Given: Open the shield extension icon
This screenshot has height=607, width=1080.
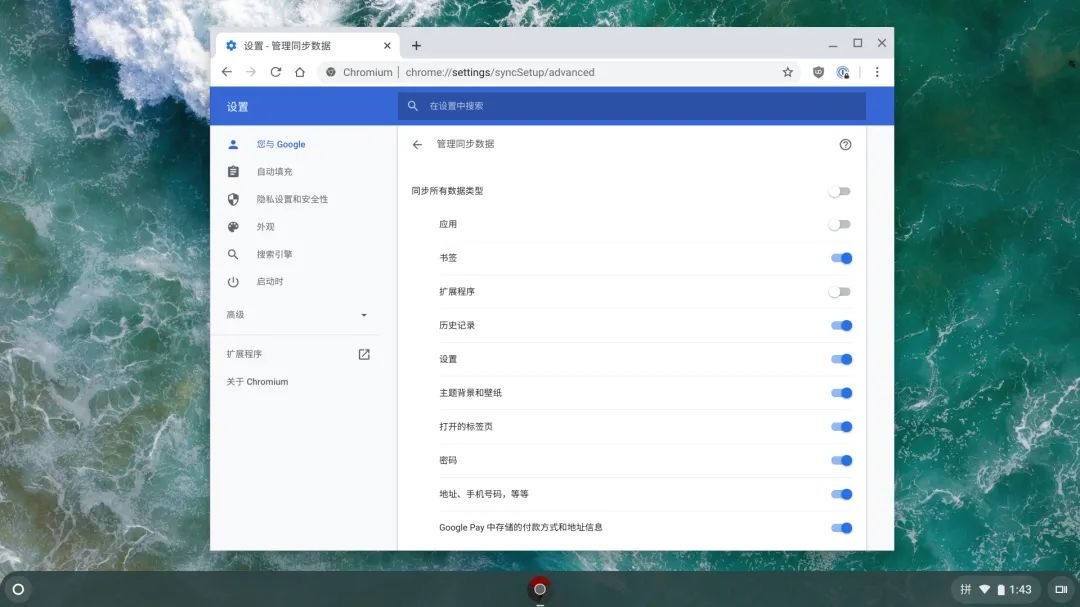Looking at the screenshot, I should coord(818,72).
